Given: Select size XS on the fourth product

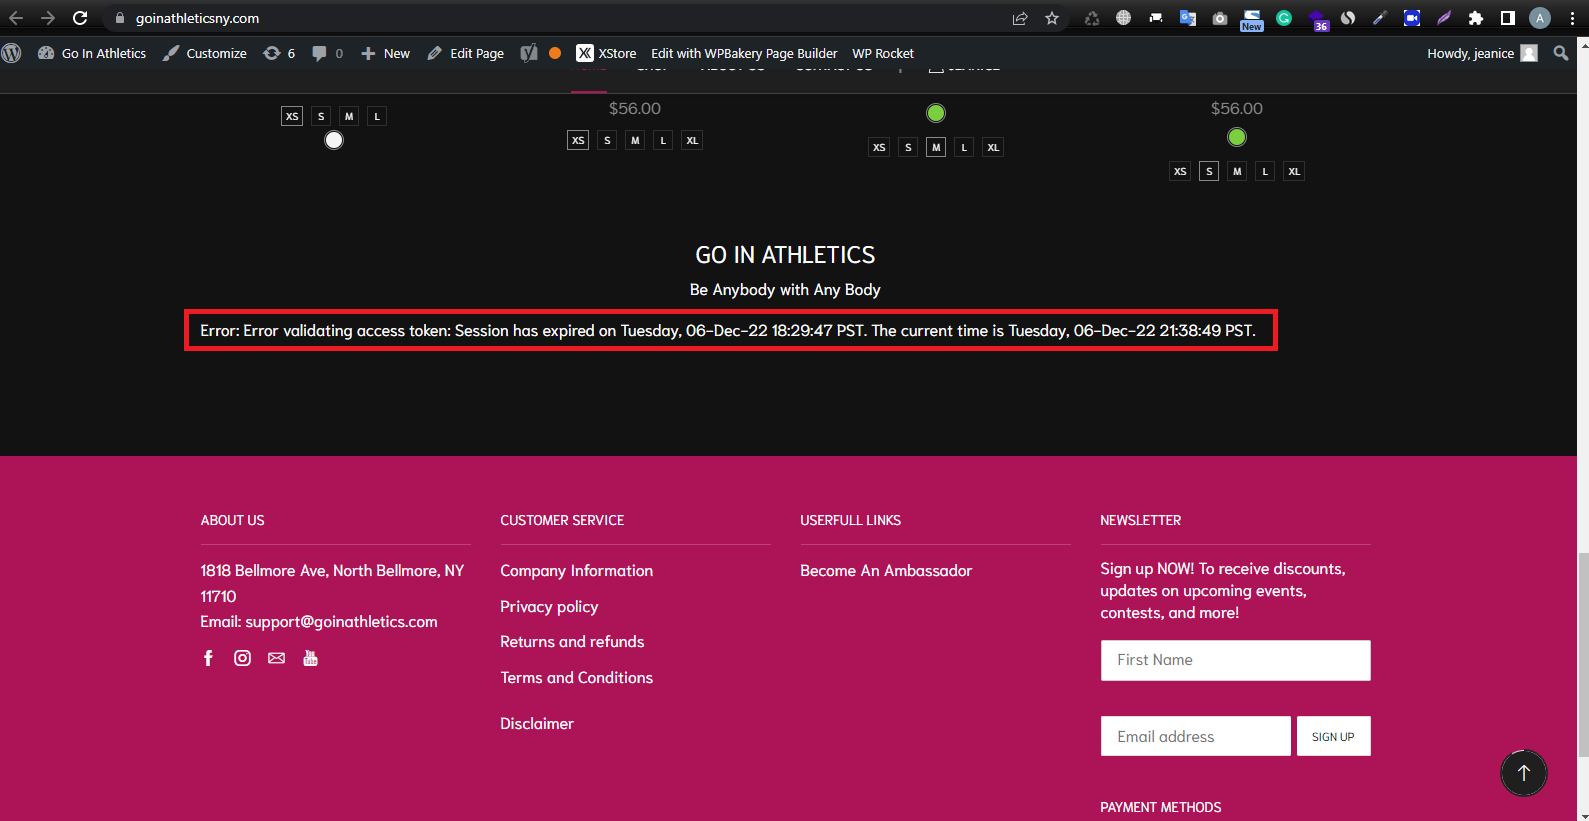Looking at the screenshot, I should click(x=1180, y=171).
